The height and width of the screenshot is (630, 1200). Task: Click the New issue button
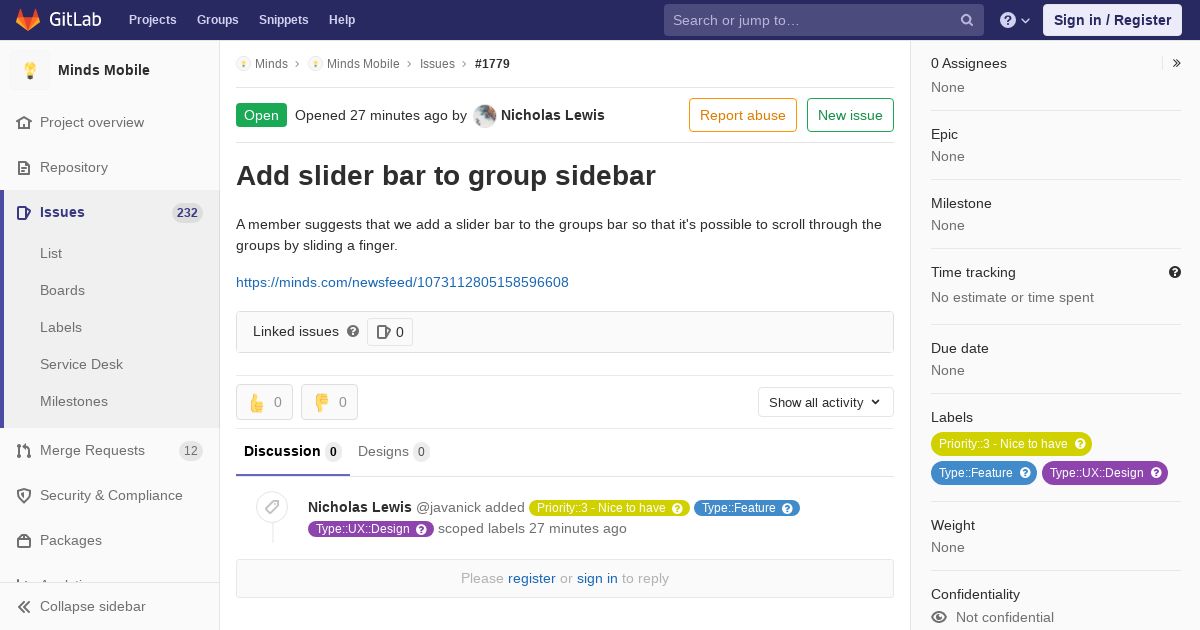(850, 115)
